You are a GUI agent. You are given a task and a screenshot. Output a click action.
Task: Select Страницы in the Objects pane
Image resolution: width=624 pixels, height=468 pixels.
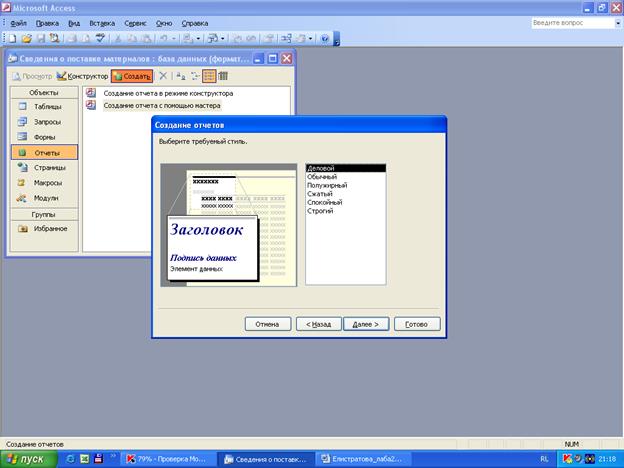pos(44,168)
